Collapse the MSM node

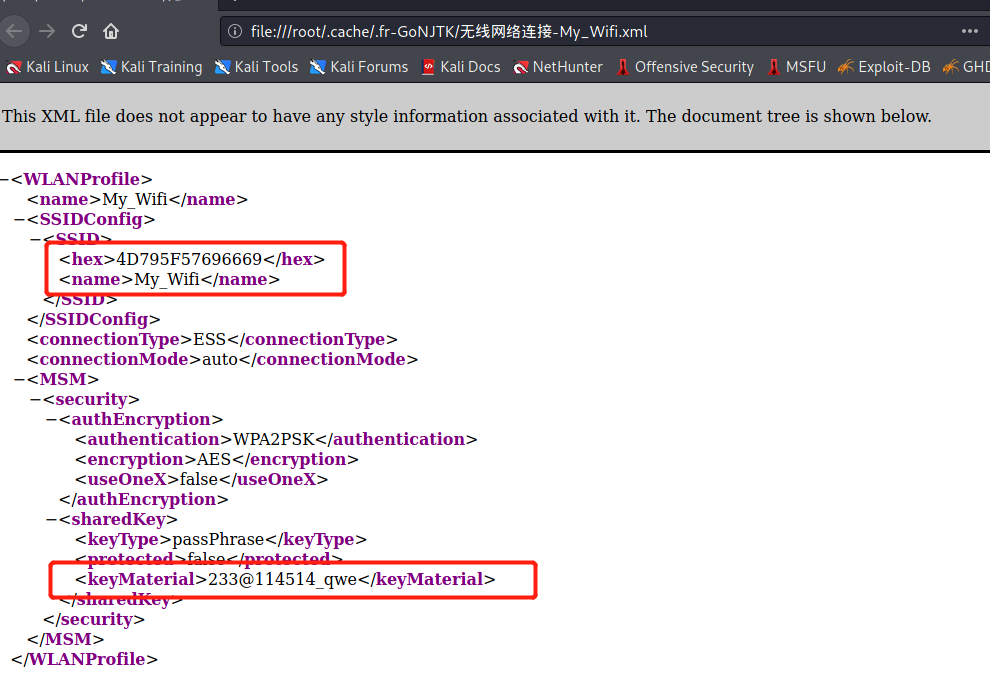coord(20,379)
